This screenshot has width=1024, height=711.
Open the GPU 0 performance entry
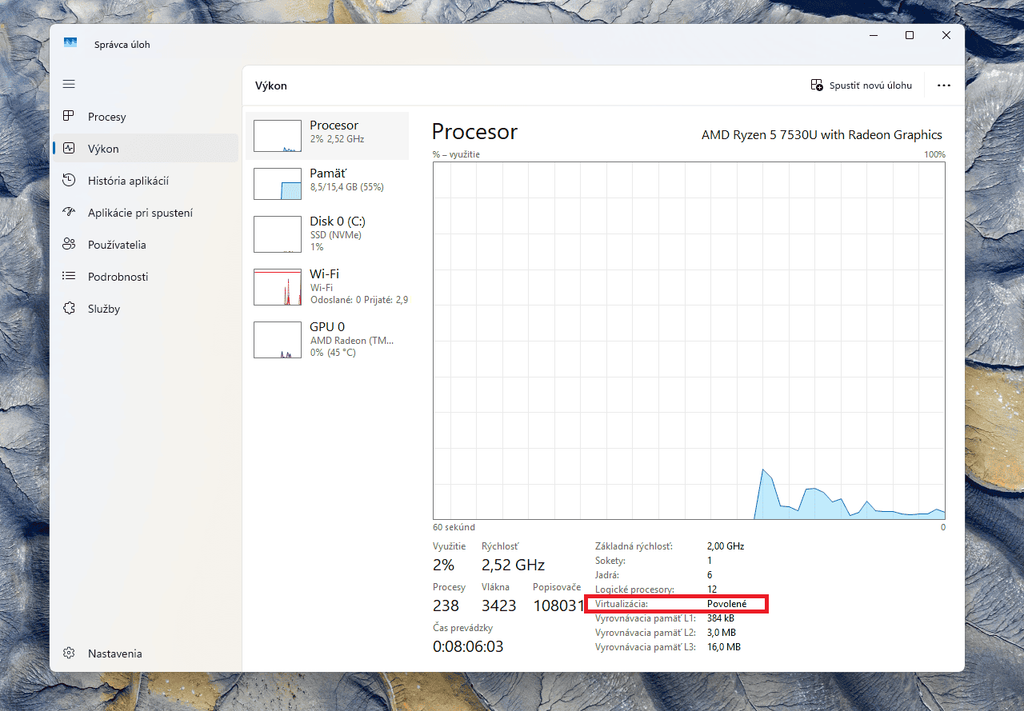coord(327,340)
